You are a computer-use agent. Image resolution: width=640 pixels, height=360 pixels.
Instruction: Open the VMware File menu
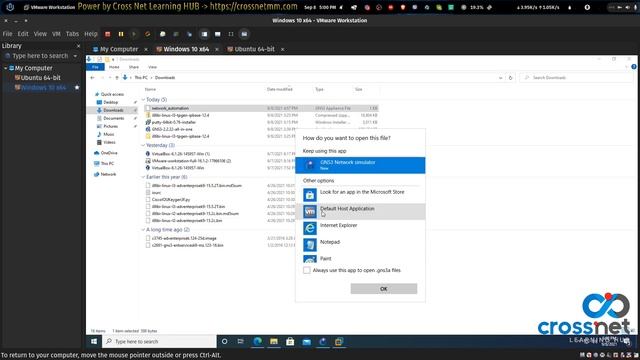point(7,34)
